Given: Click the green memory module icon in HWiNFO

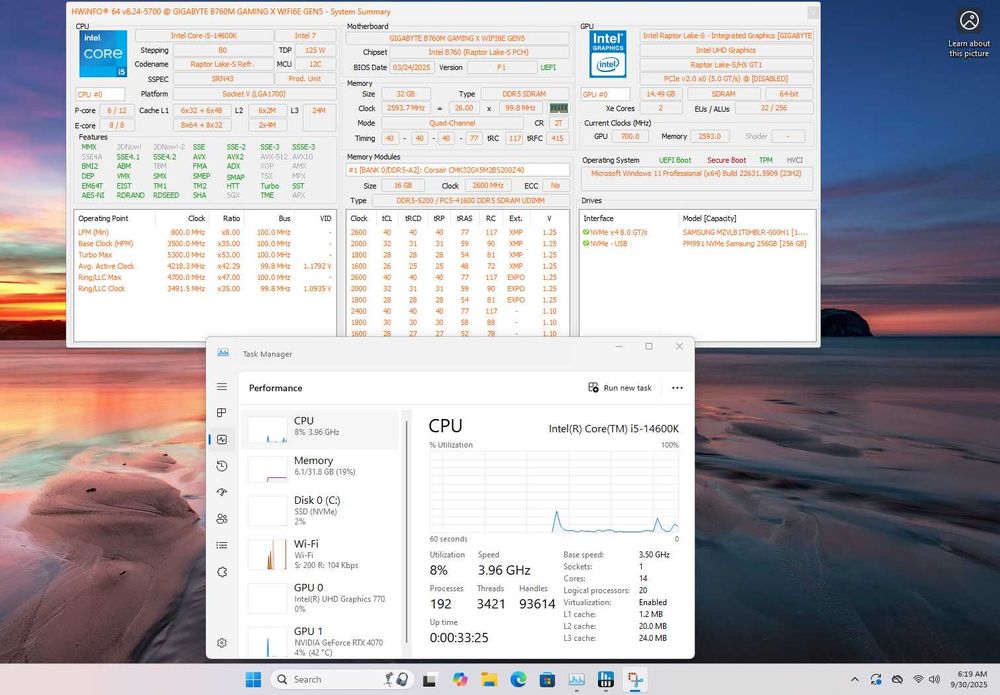Looking at the screenshot, I should click(x=559, y=108).
